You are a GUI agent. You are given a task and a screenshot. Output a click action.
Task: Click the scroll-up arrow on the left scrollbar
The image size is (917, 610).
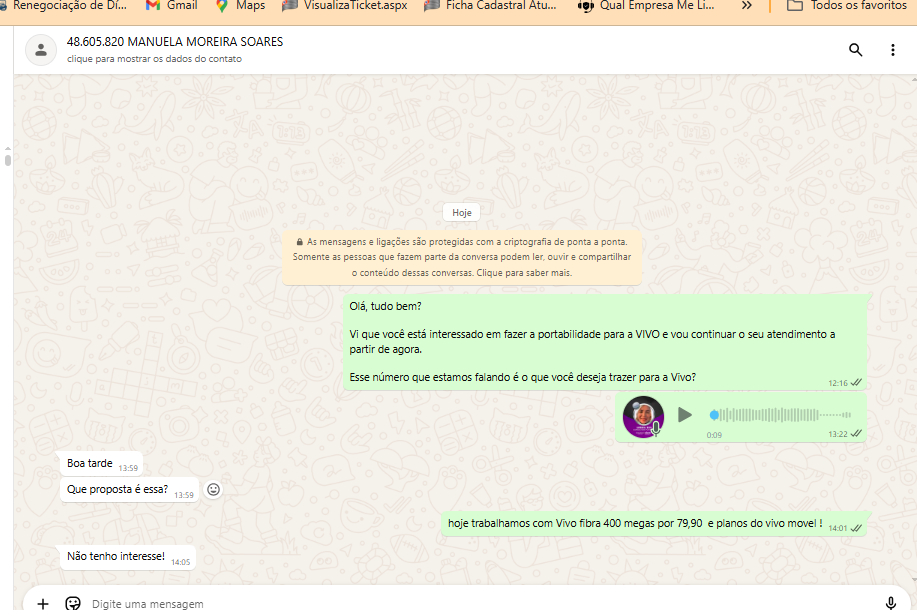click(8, 149)
